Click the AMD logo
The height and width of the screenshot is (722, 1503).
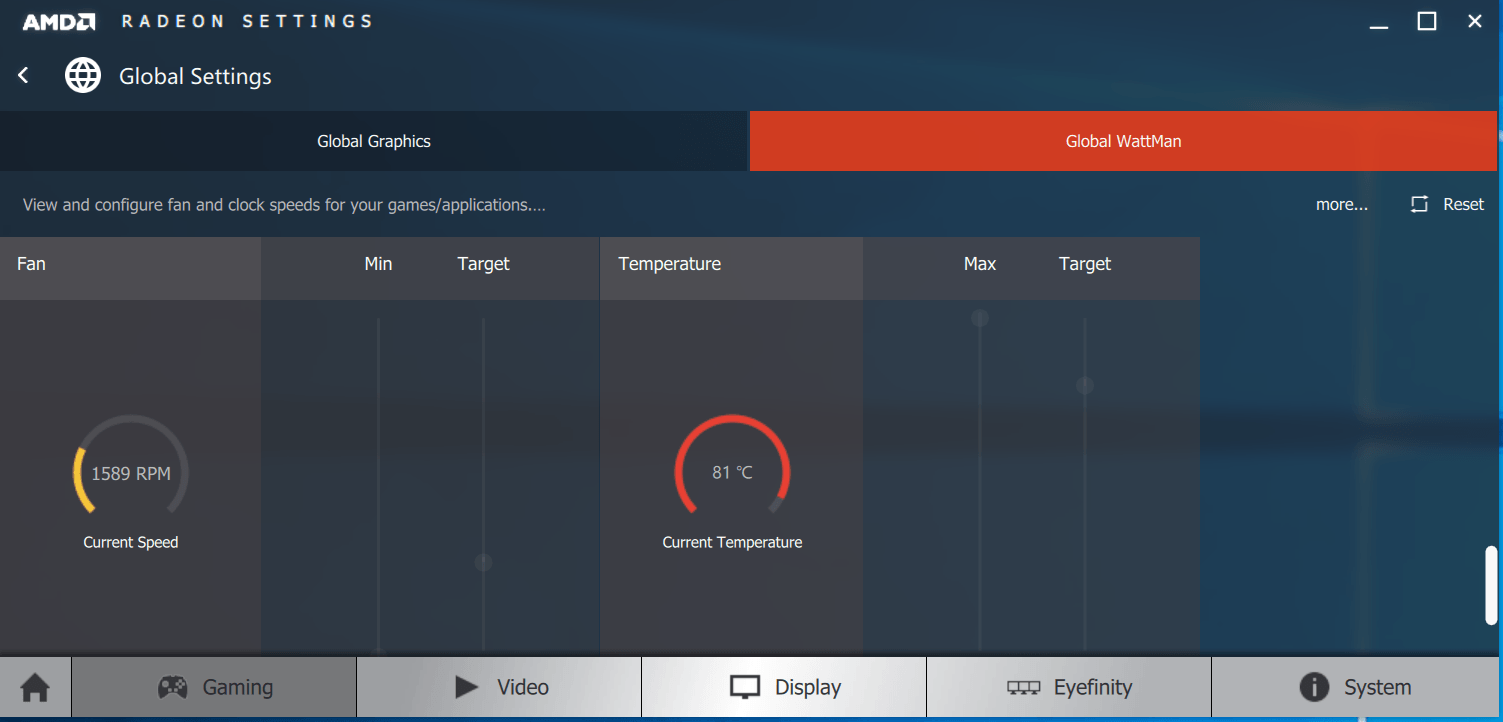[59, 21]
